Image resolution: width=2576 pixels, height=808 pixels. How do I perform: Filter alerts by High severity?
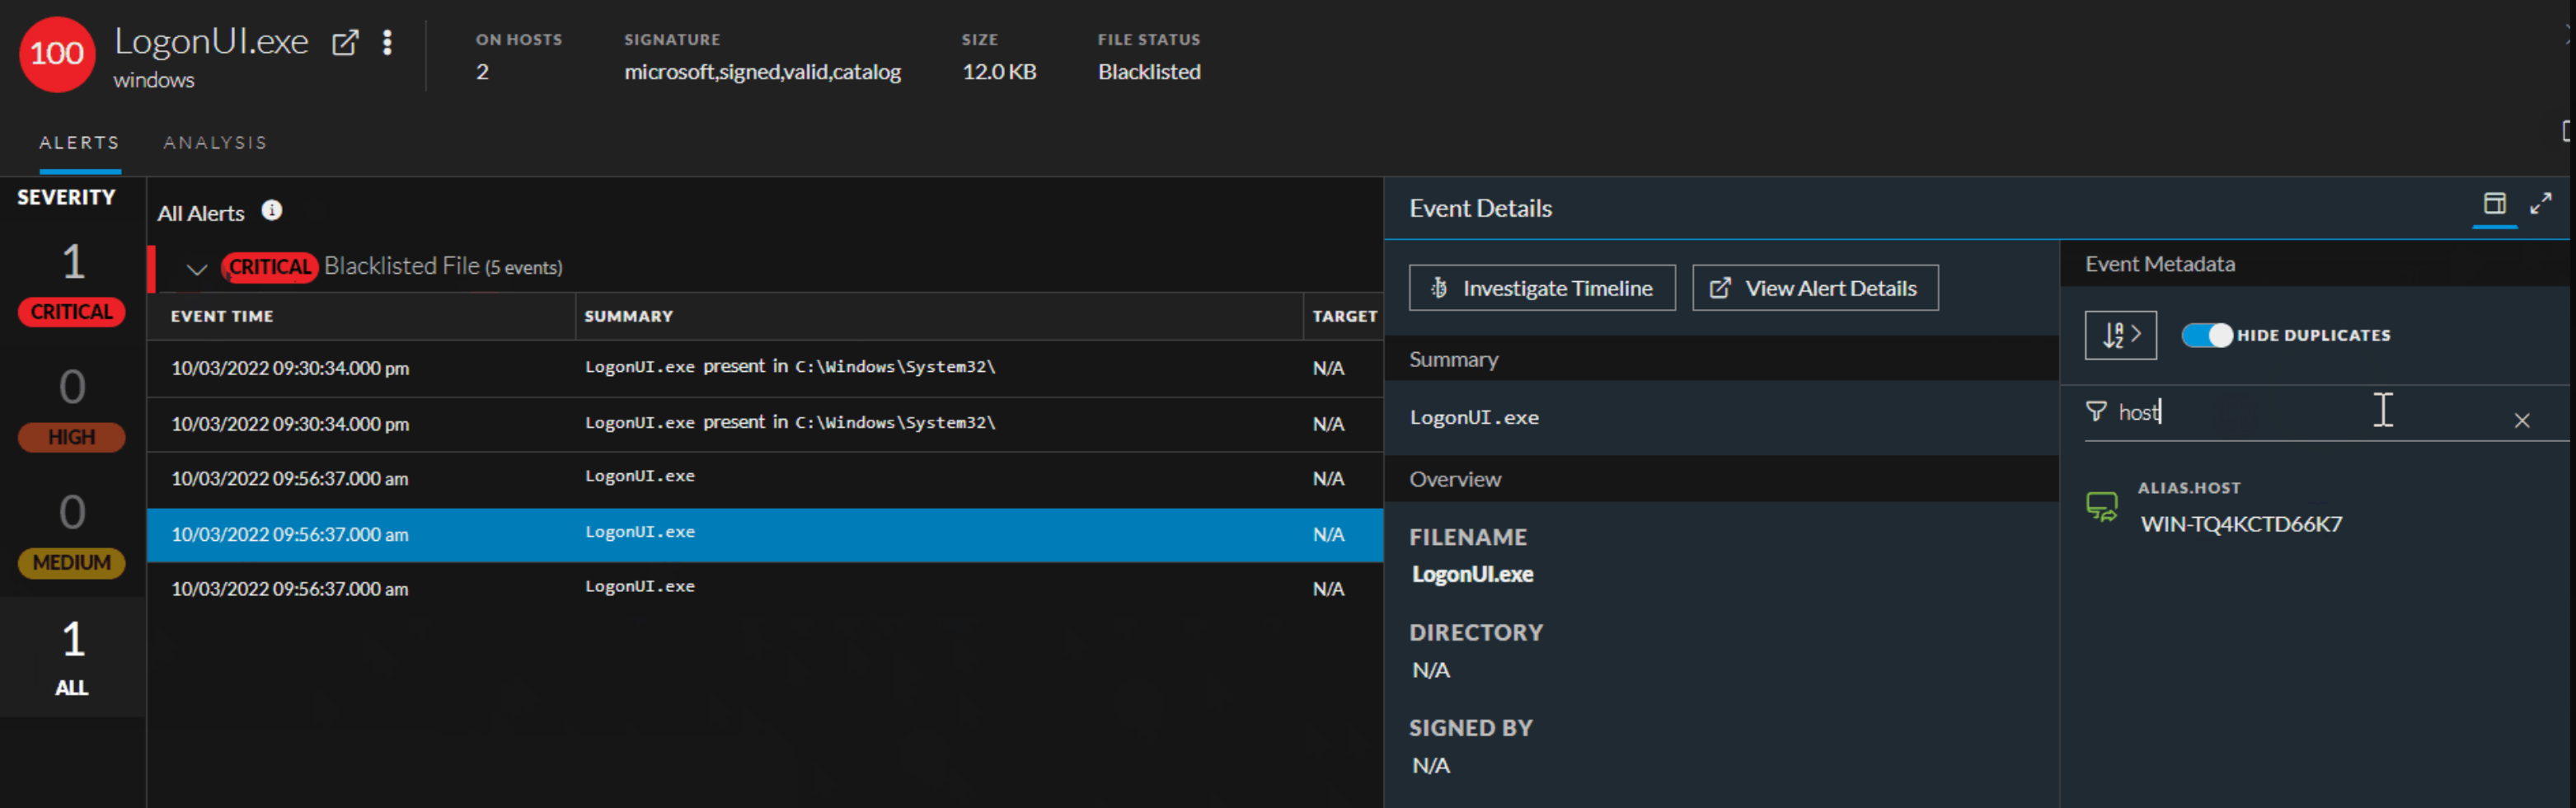[72, 437]
